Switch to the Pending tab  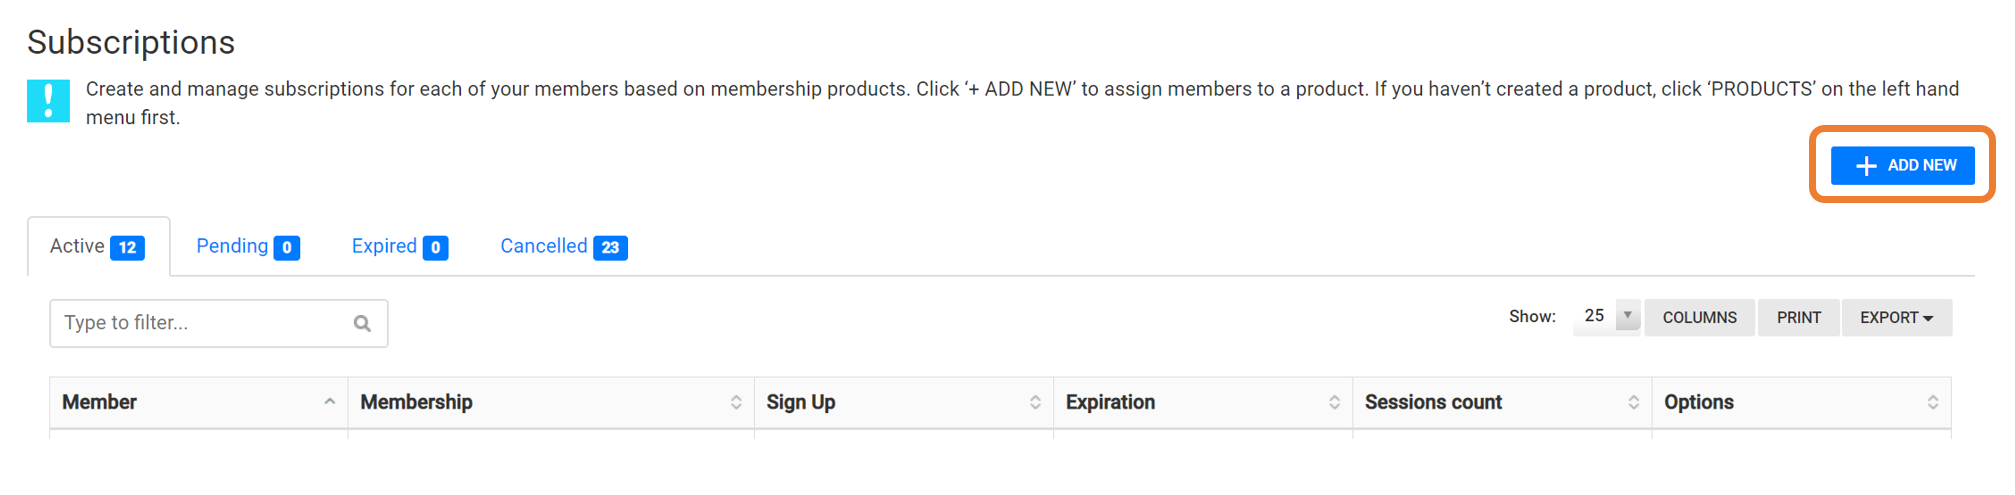pyautogui.click(x=247, y=246)
